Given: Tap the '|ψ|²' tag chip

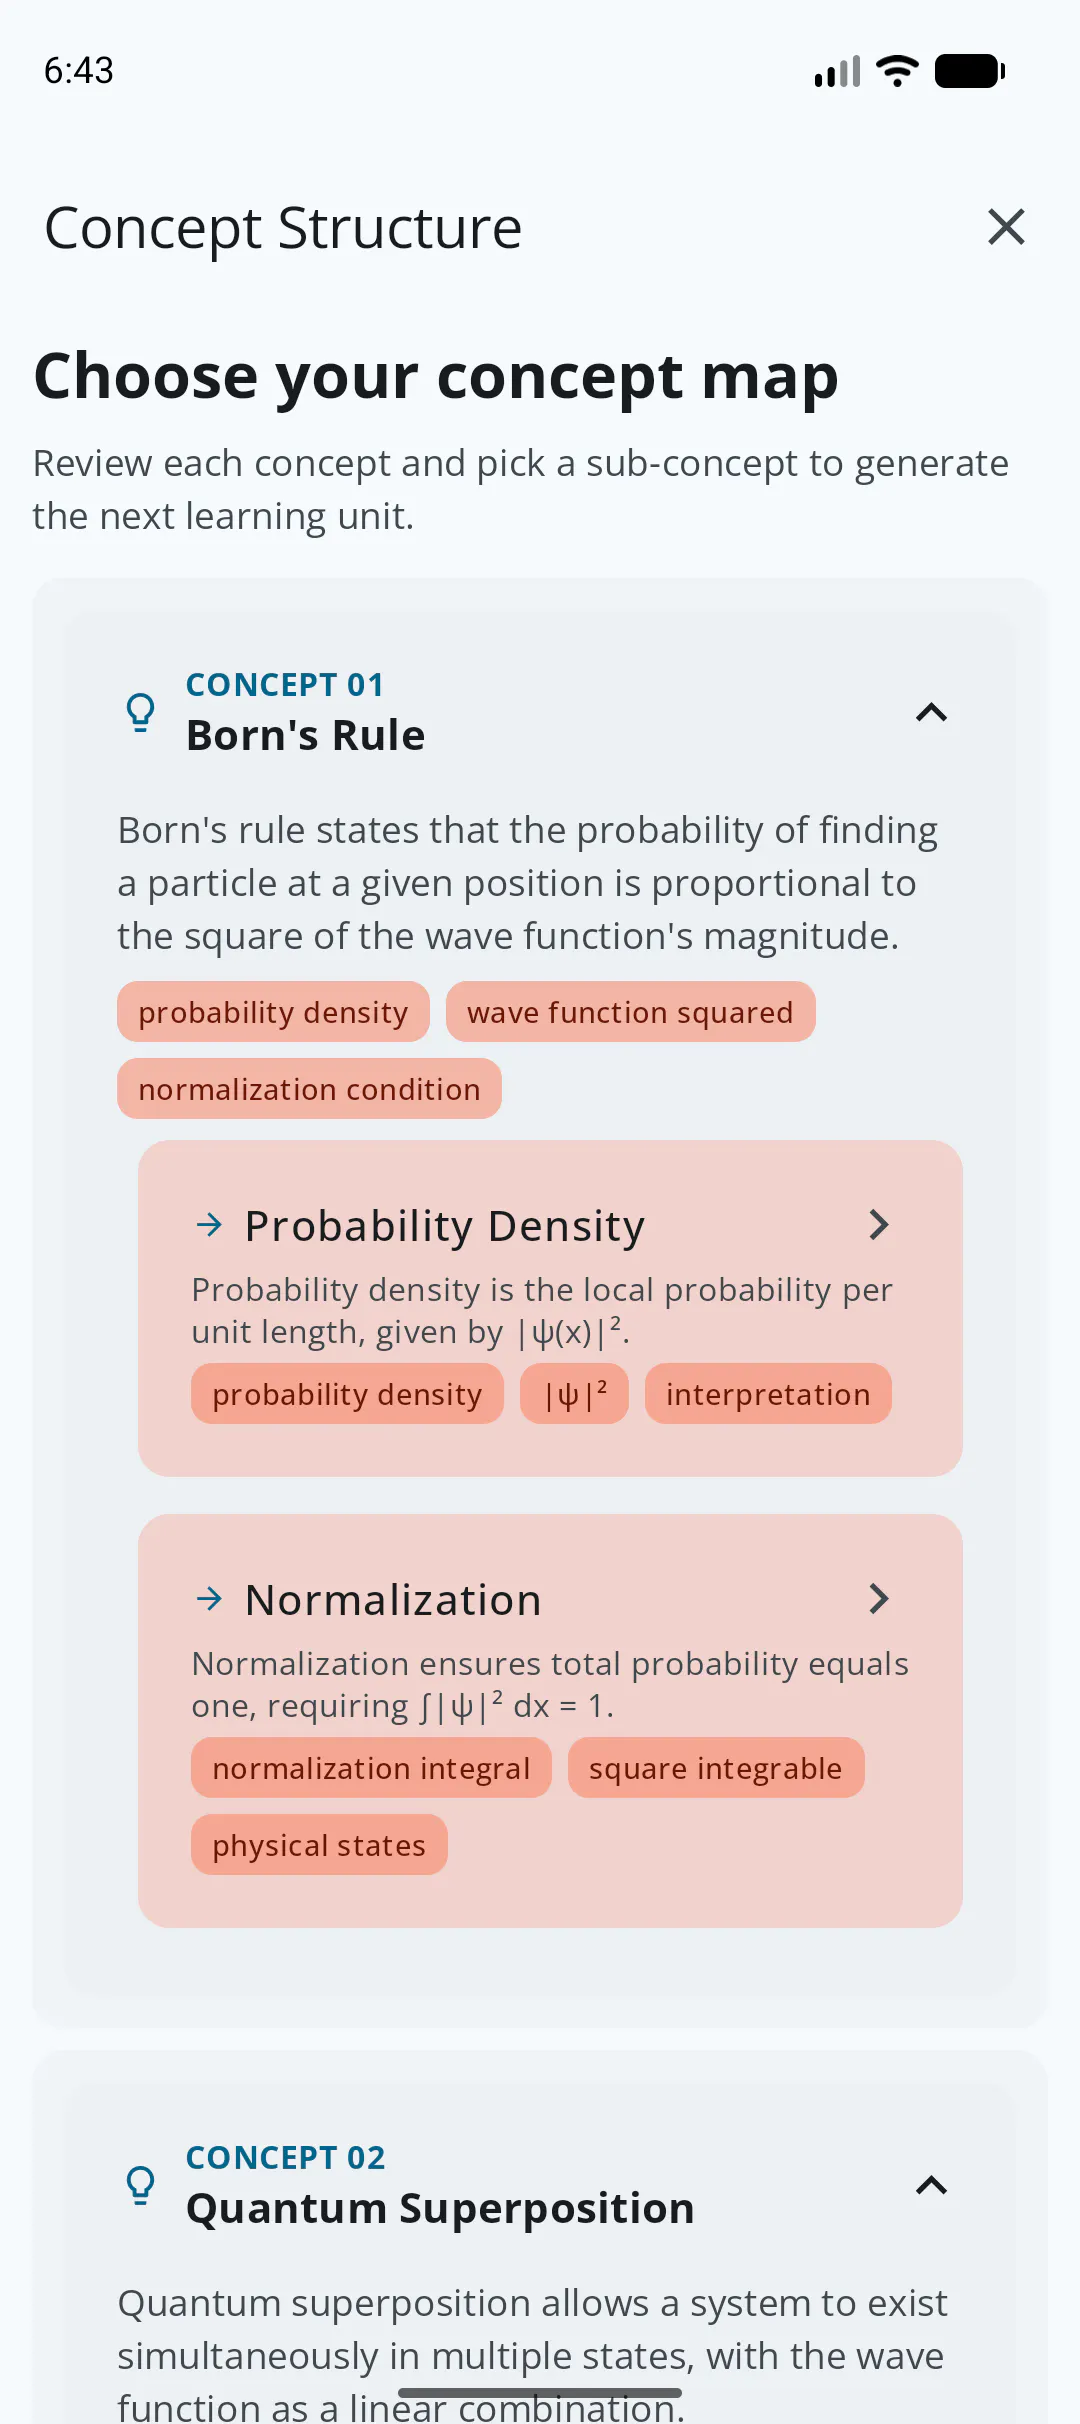Looking at the screenshot, I should [575, 1394].
